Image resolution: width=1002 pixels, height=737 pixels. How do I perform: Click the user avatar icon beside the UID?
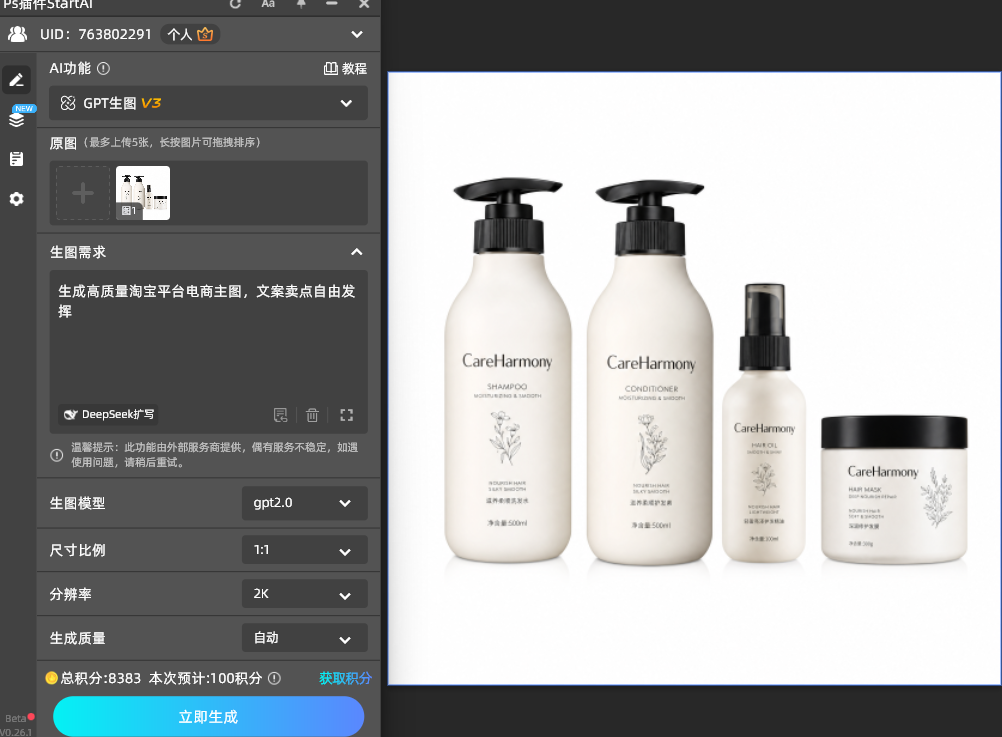tap(18, 34)
